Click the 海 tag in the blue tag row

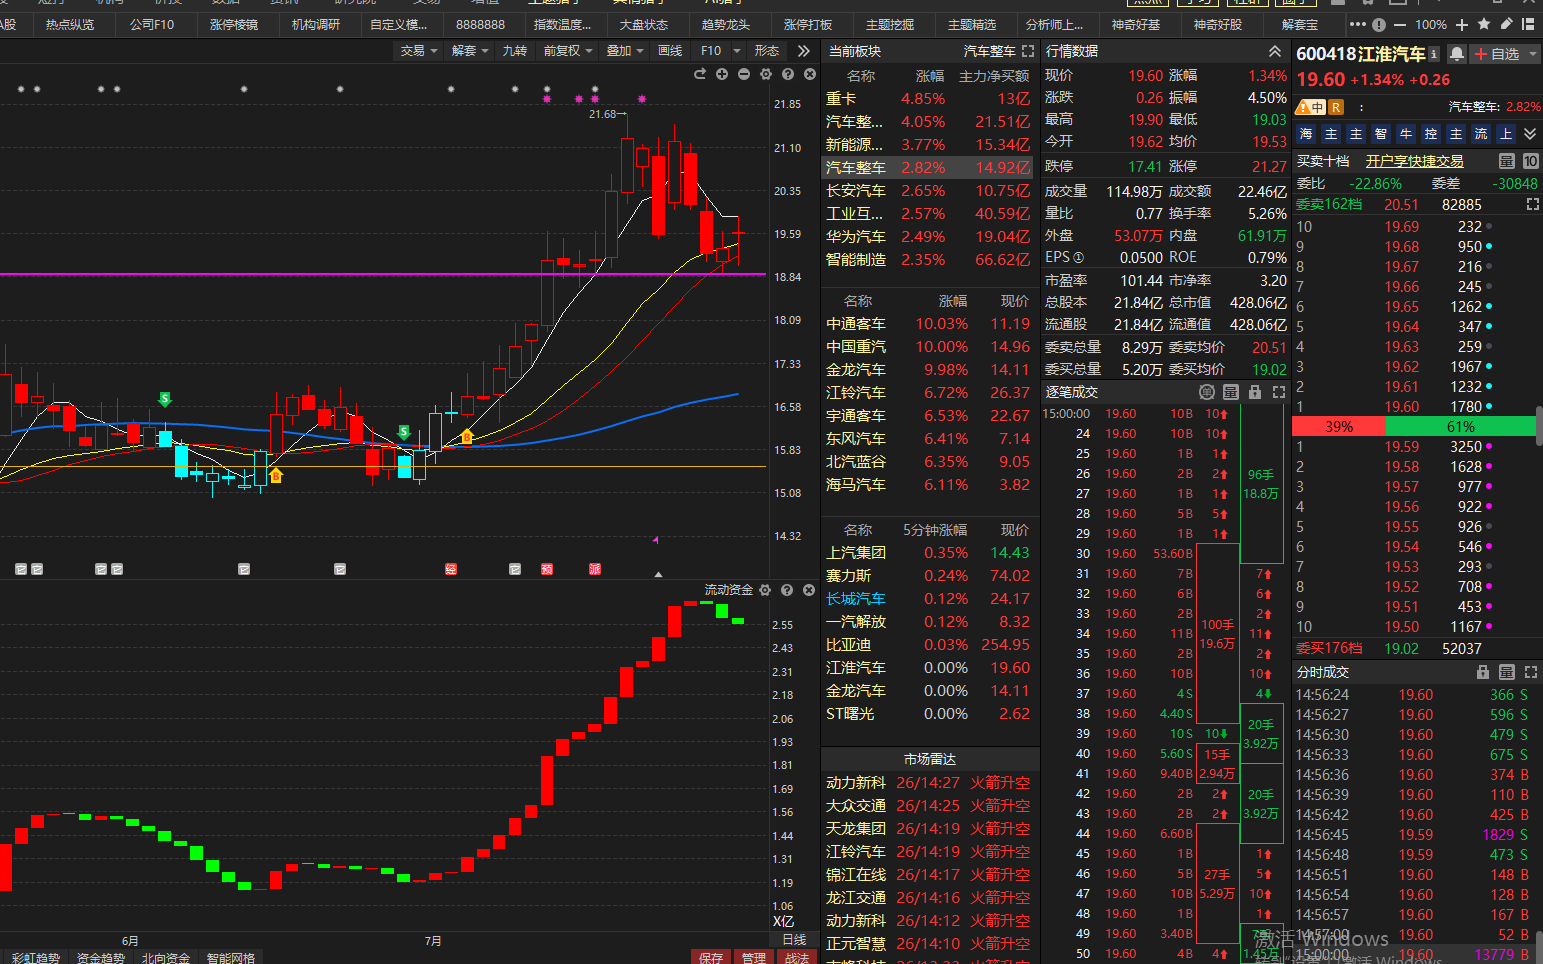click(x=1306, y=134)
